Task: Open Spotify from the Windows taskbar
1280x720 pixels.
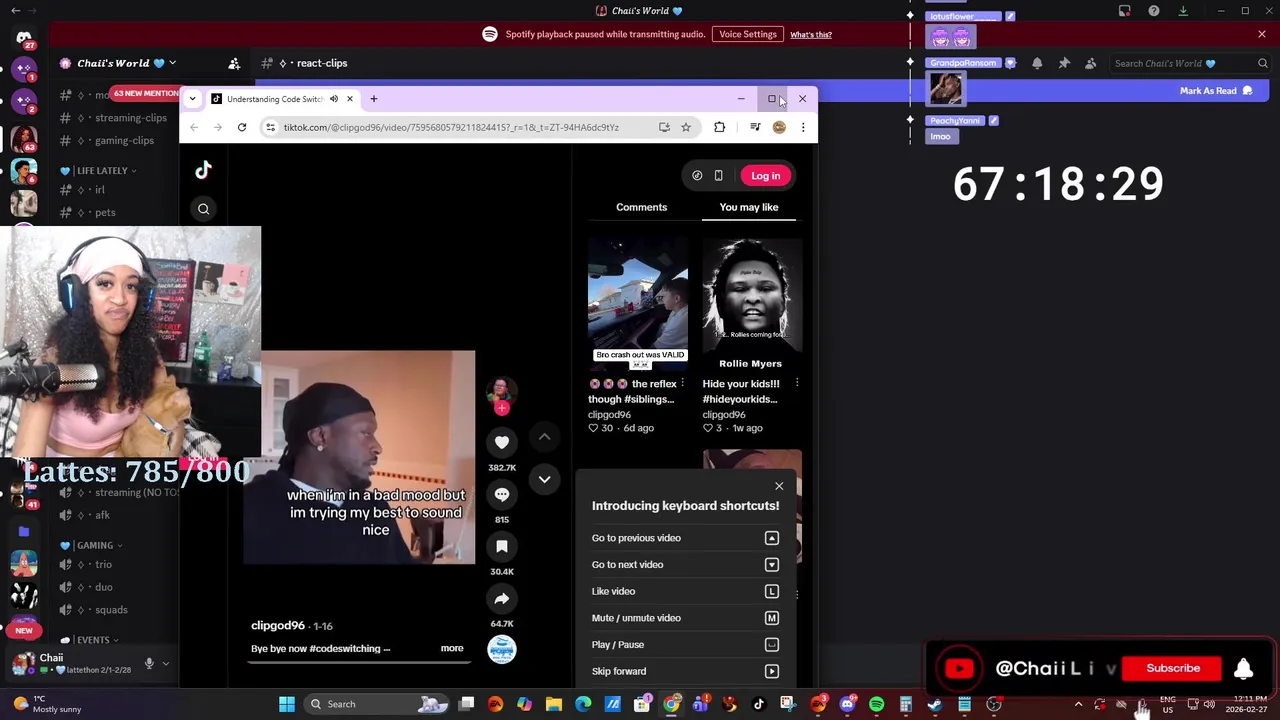Action: [x=877, y=705]
